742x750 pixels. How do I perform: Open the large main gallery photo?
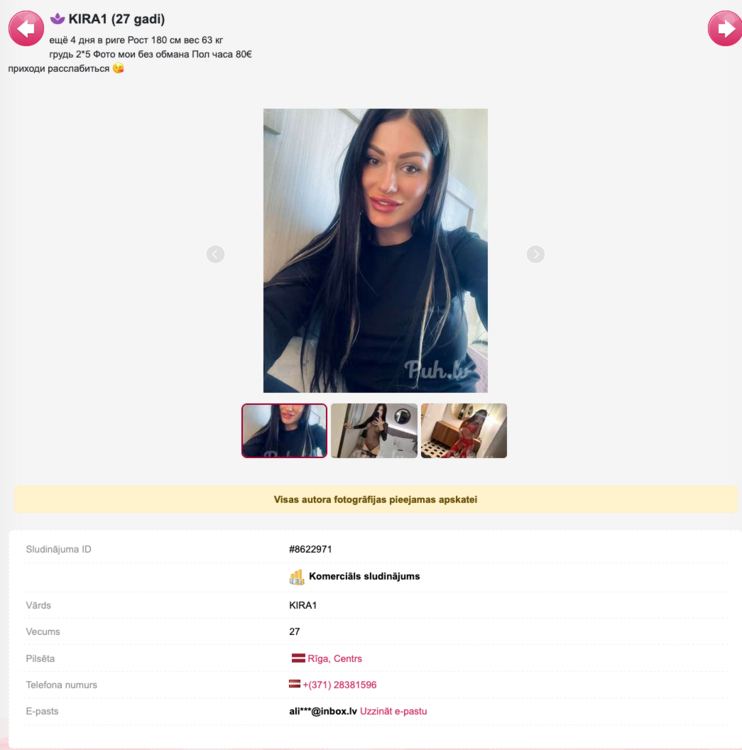coord(376,251)
